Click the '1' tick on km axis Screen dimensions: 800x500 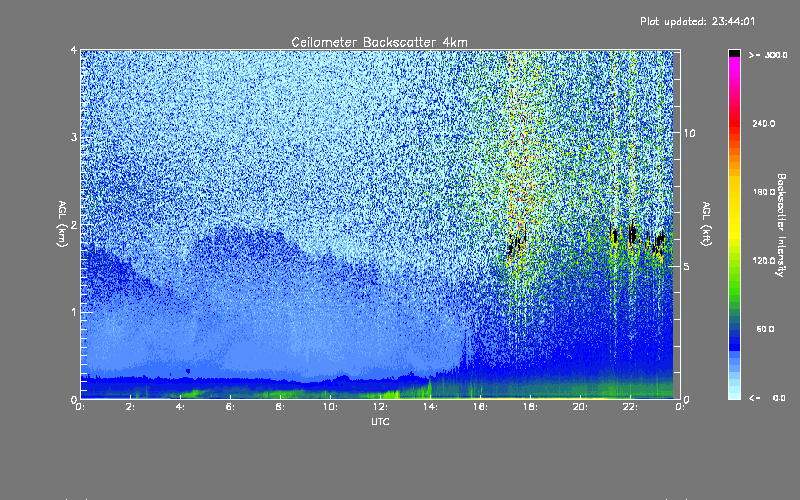74,312
